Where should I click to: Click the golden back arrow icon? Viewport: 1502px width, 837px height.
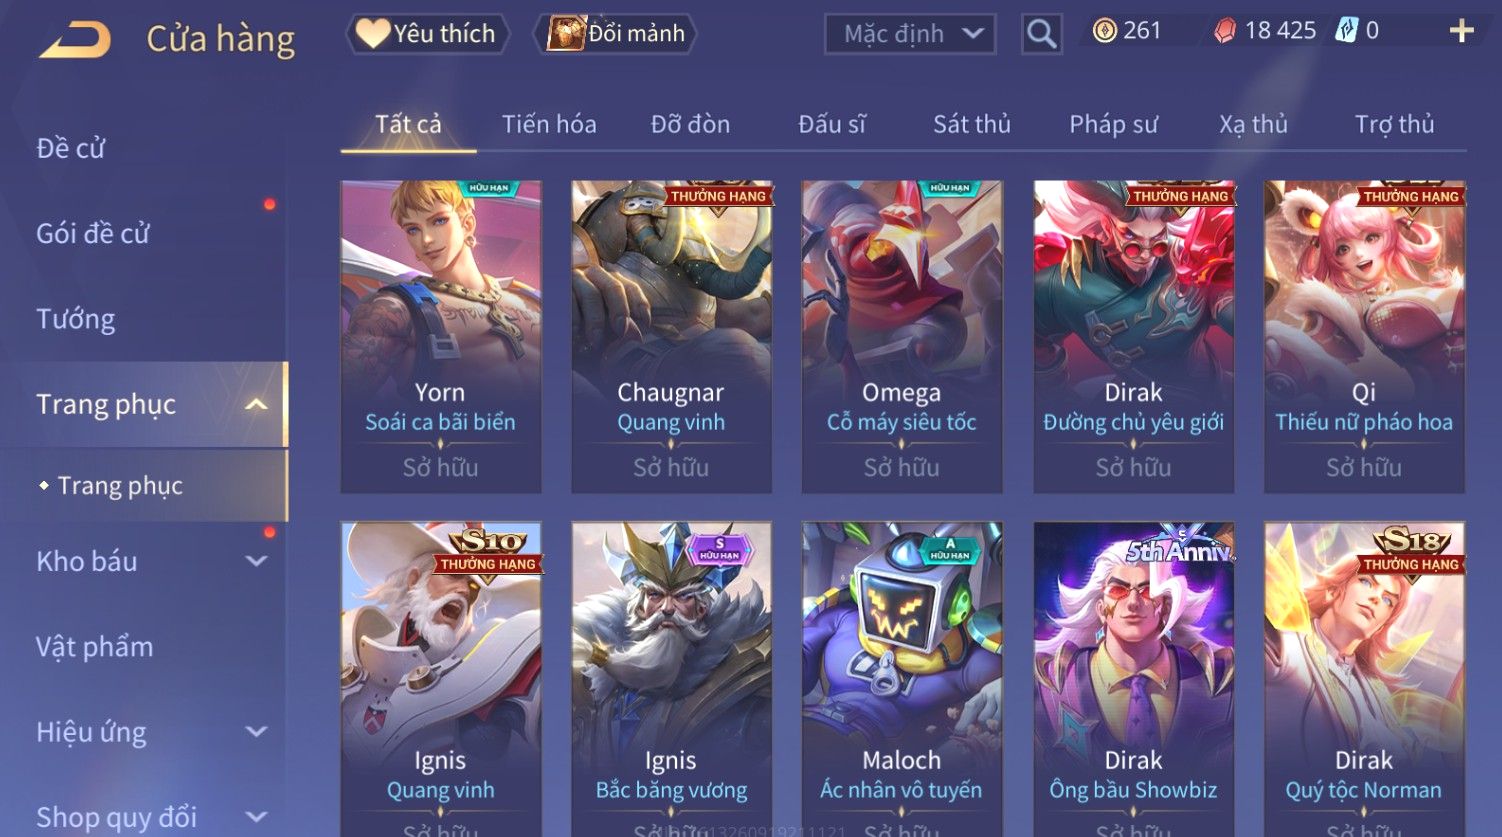(75, 39)
